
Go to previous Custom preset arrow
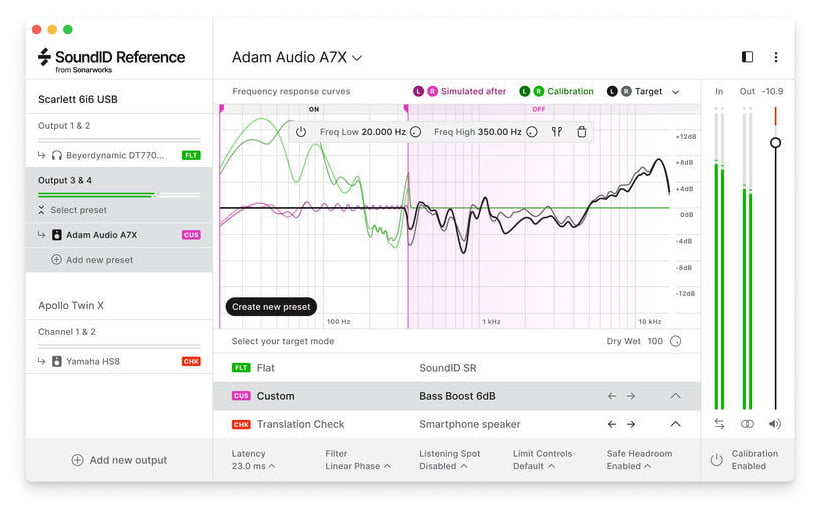[612, 396]
